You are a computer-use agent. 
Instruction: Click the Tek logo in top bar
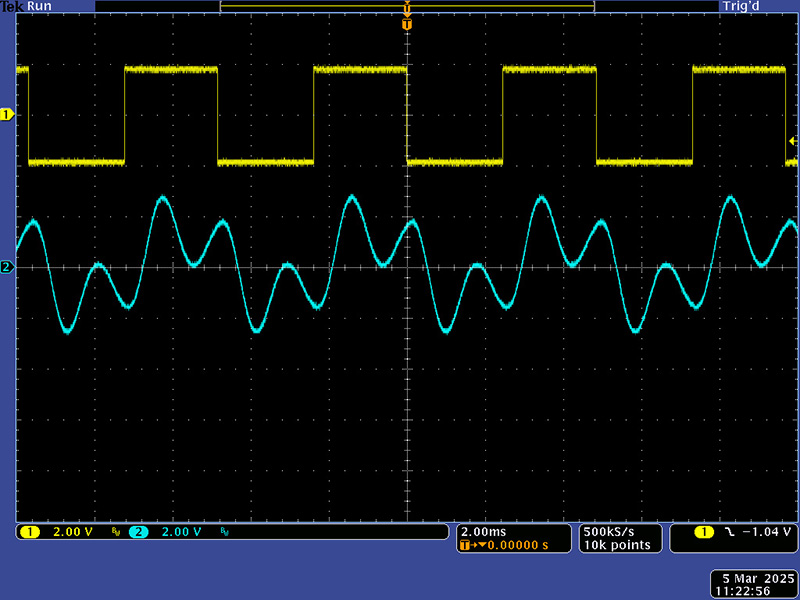click(x=12, y=6)
